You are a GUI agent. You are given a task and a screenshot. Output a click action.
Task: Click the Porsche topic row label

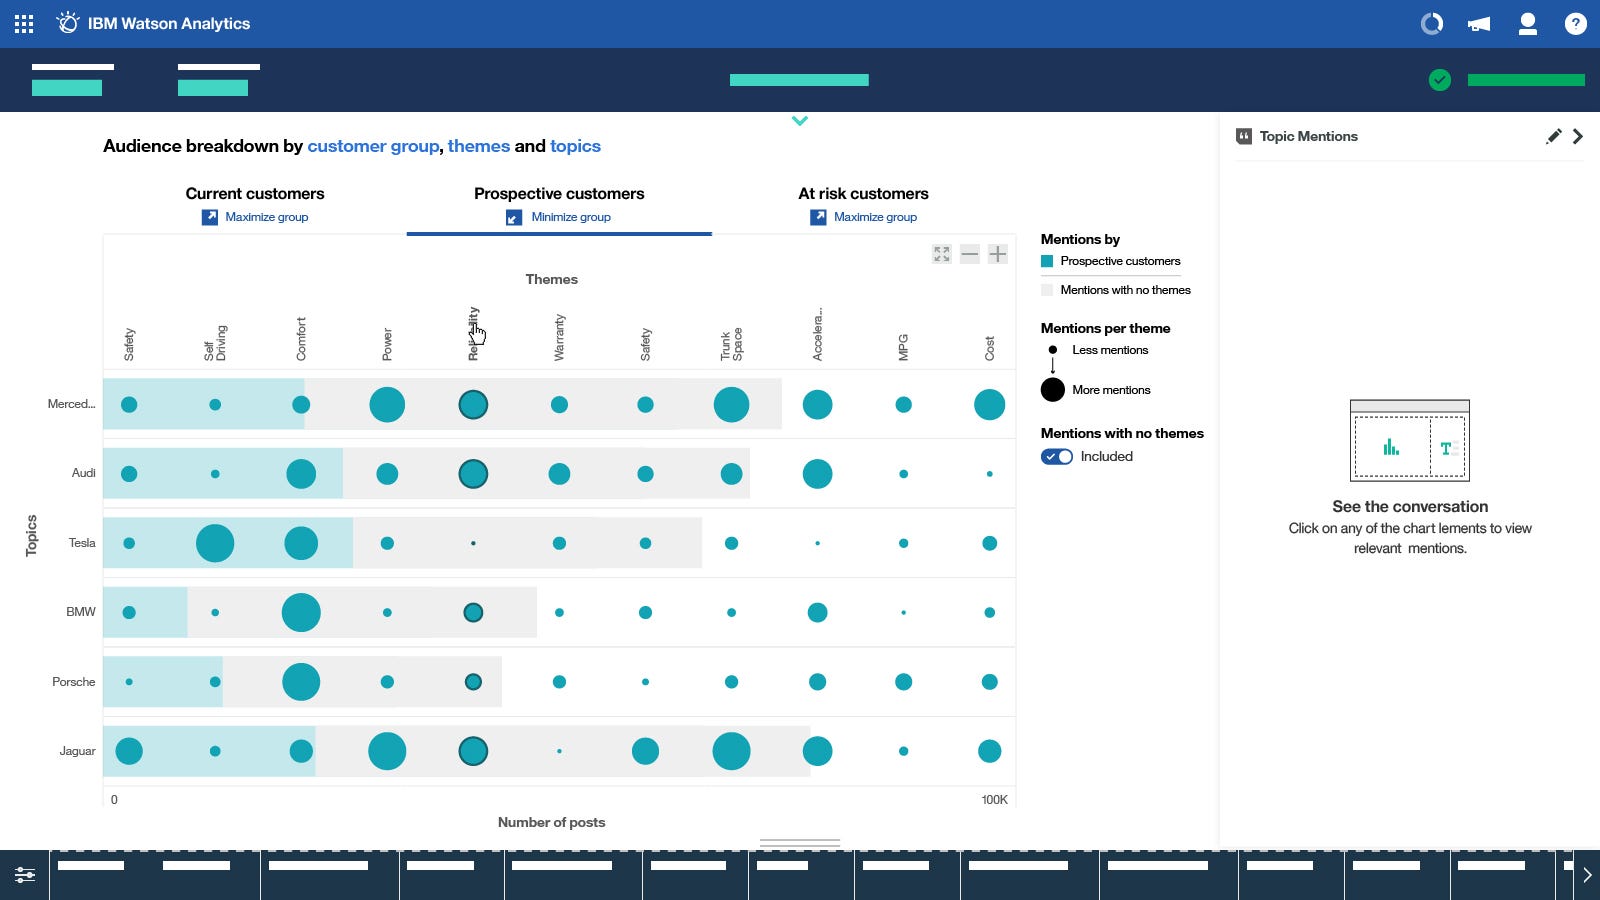pos(74,682)
